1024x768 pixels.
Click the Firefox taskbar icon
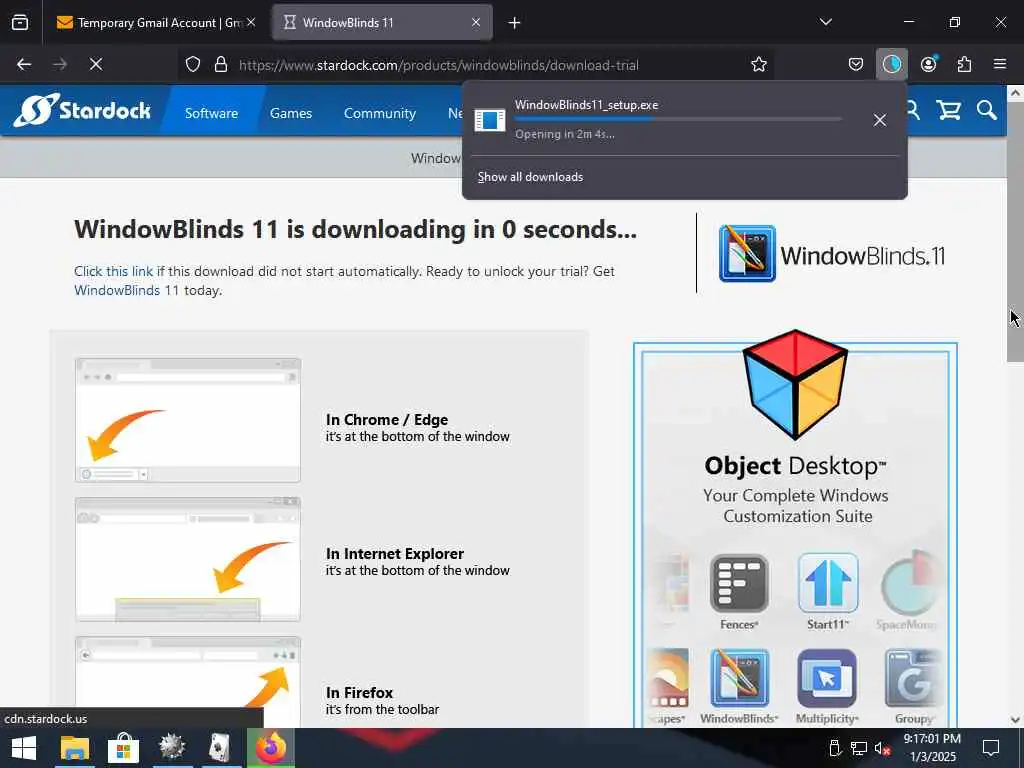pos(270,748)
